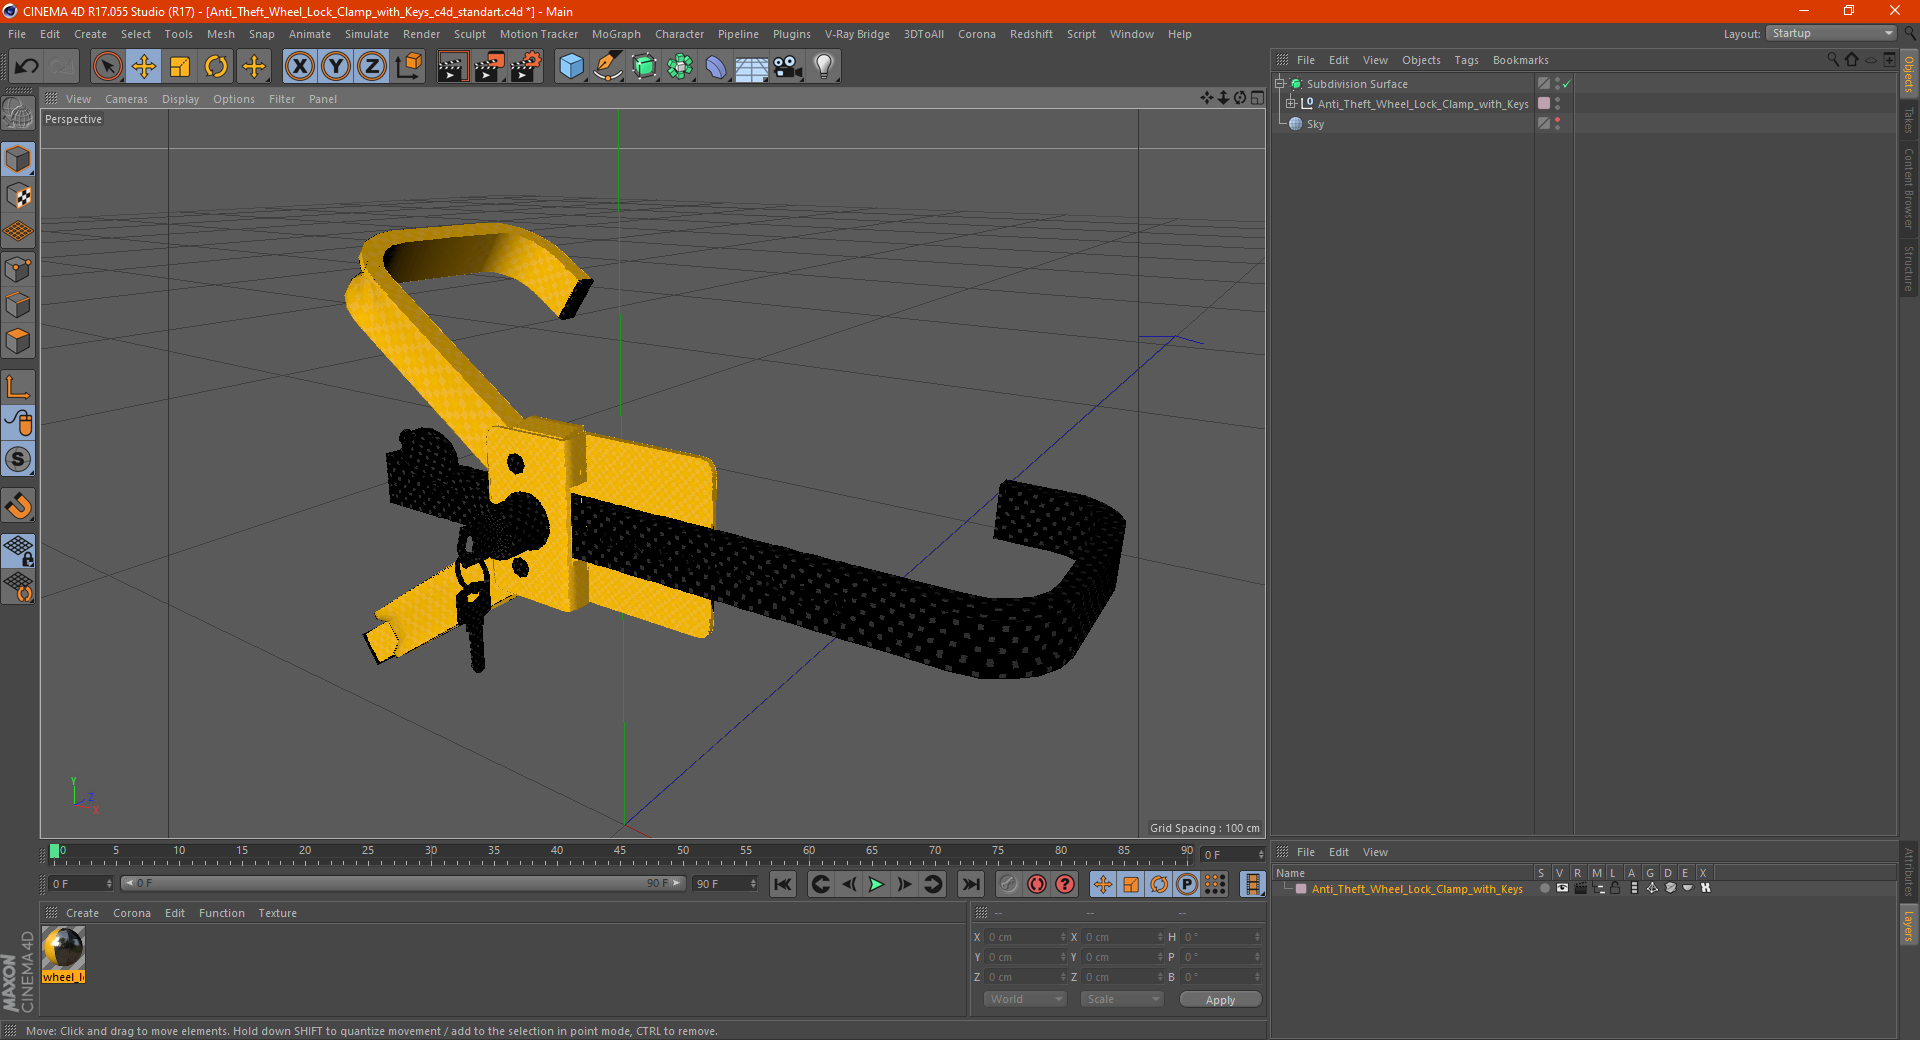
Task: Add a Cube primitive object
Action: 572,67
